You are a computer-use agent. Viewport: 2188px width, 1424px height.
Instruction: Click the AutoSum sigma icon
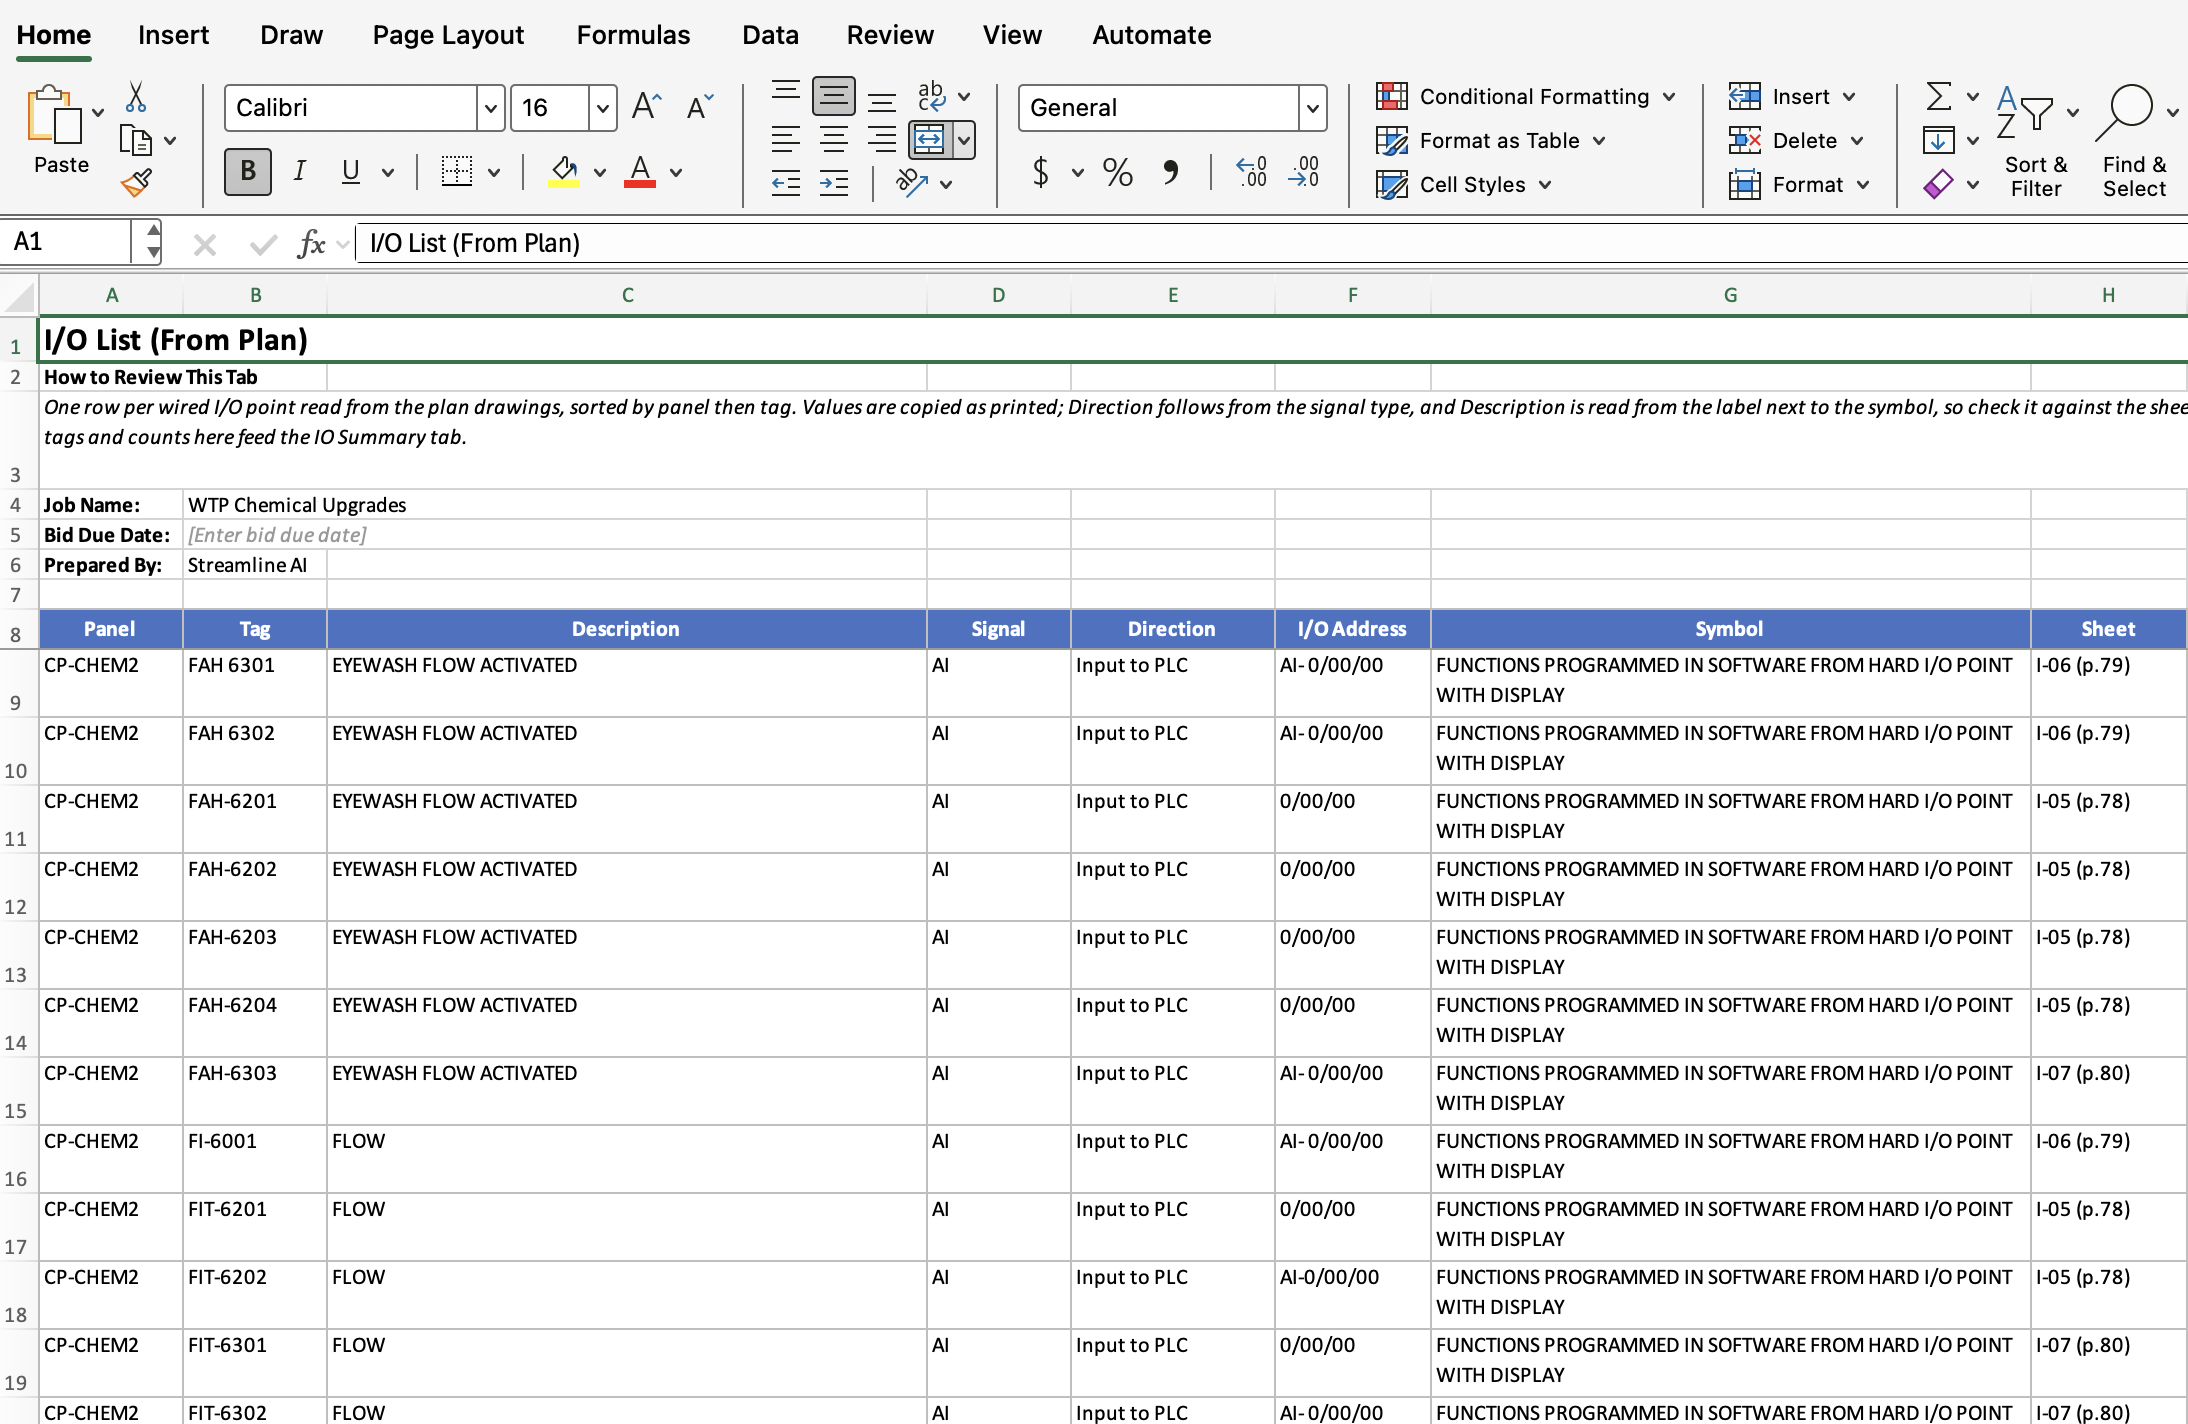click(x=1938, y=96)
